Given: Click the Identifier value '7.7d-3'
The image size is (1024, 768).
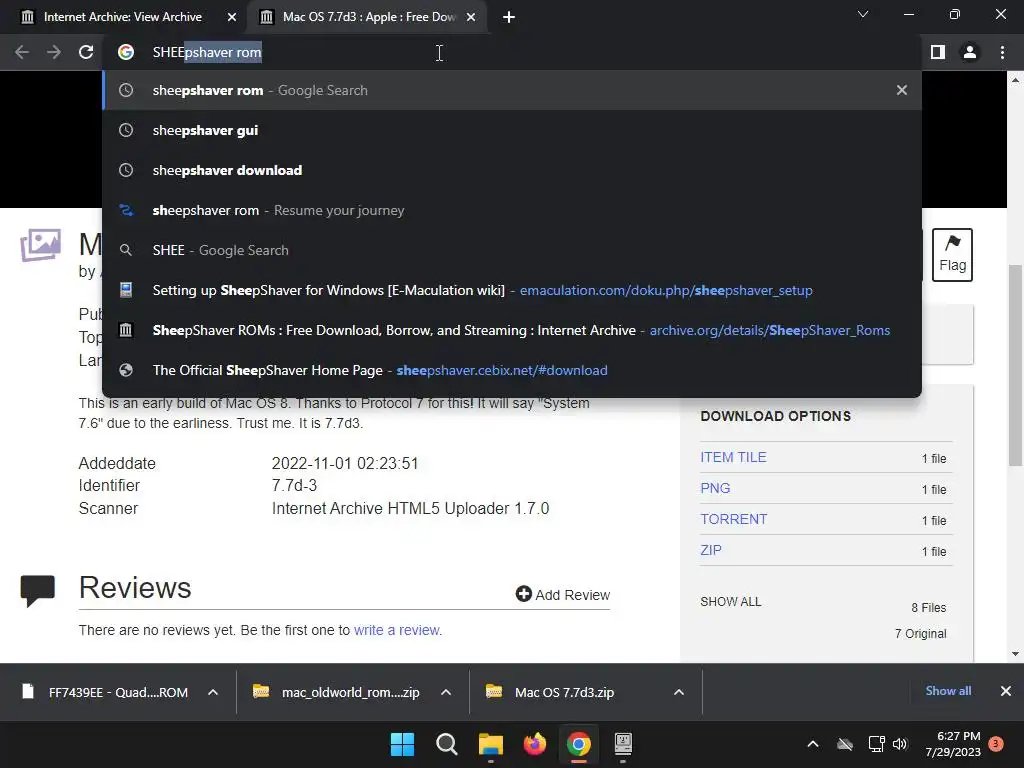Looking at the screenshot, I should (x=294, y=485).
